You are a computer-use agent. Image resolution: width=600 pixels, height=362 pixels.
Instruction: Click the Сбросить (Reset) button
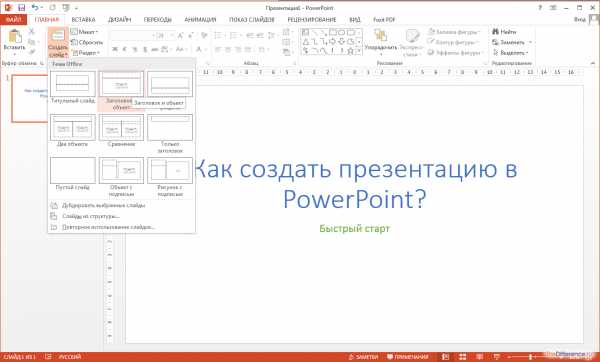pyautogui.click(x=87, y=42)
